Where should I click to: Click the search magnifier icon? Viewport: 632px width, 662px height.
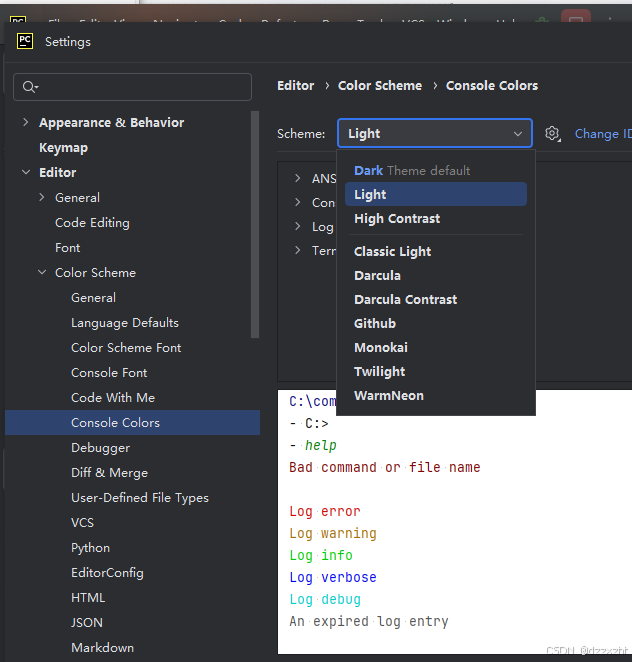(x=30, y=87)
